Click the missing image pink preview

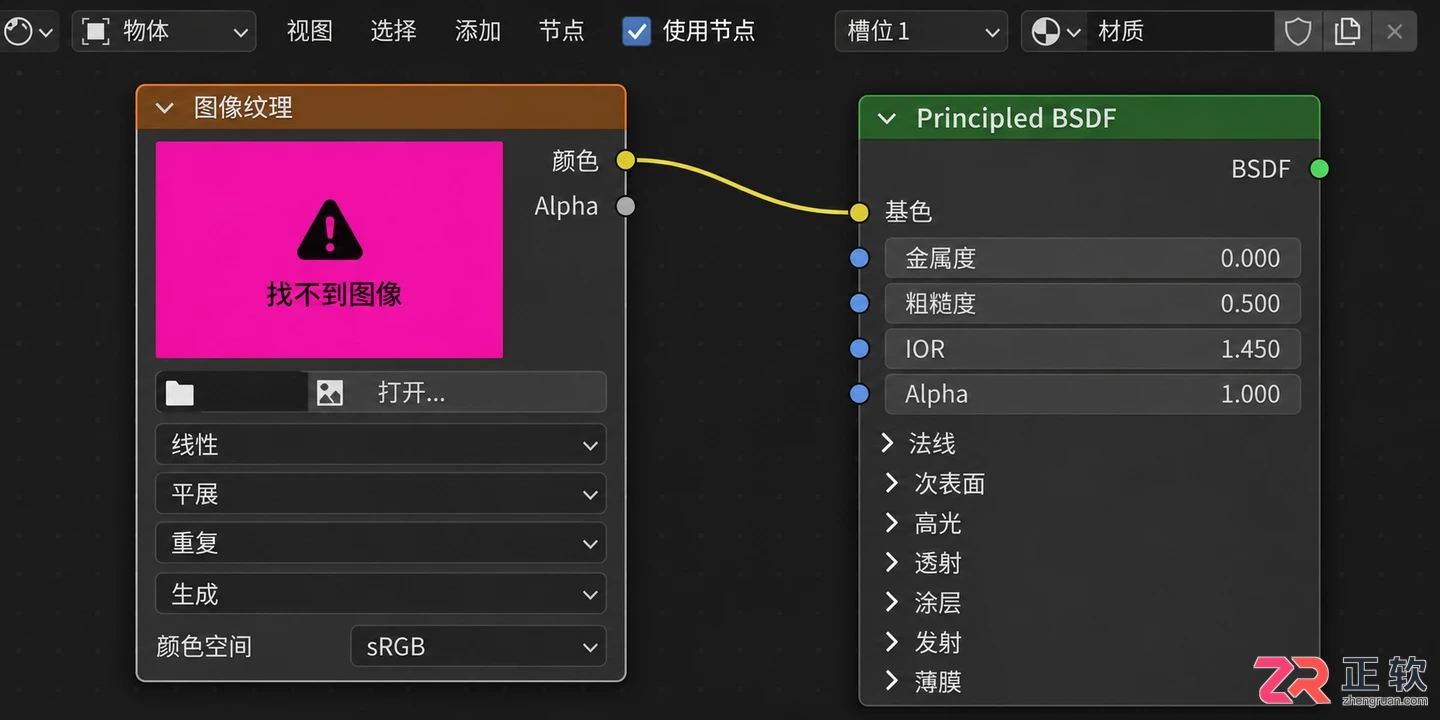(329, 249)
